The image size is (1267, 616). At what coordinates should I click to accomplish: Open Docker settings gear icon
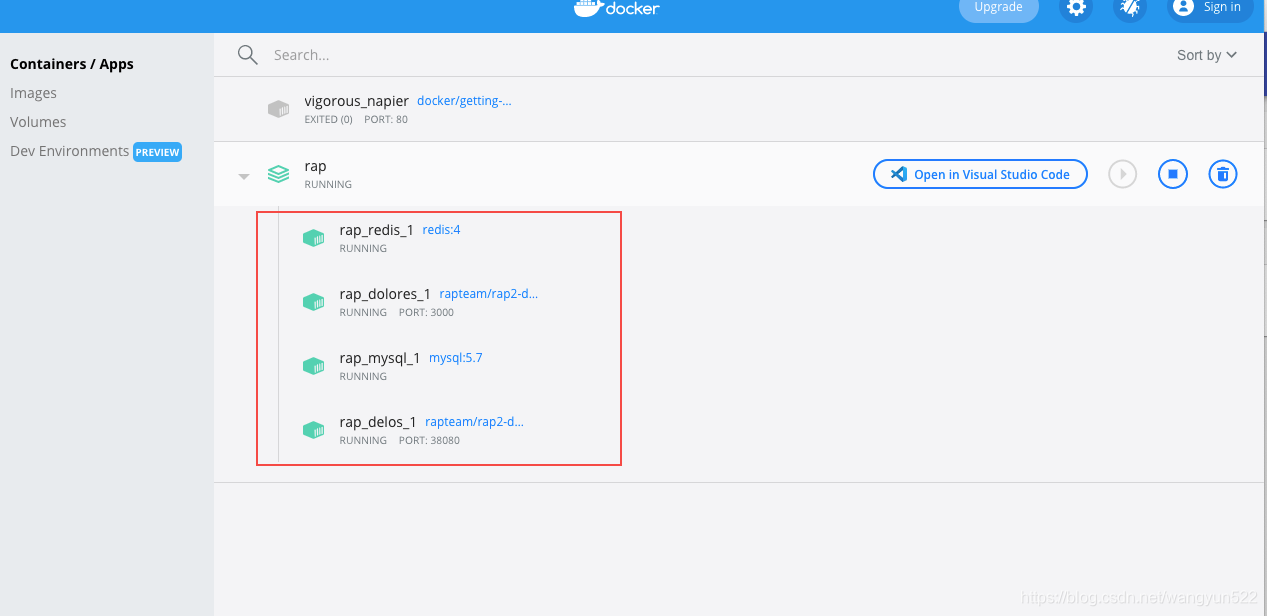(x=1075, y=8)
